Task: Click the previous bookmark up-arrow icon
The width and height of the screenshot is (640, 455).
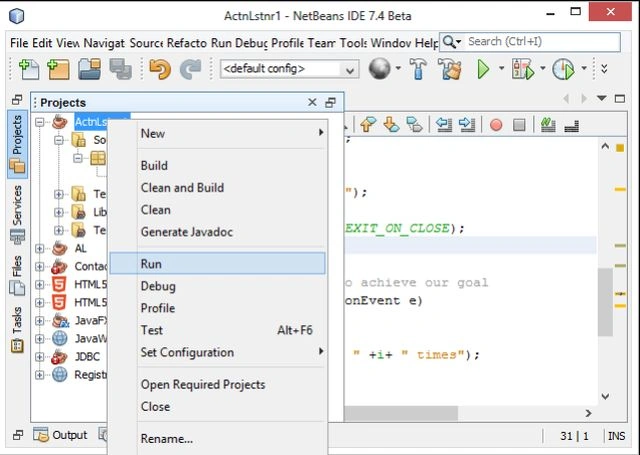Action: [x=368, y=124]
